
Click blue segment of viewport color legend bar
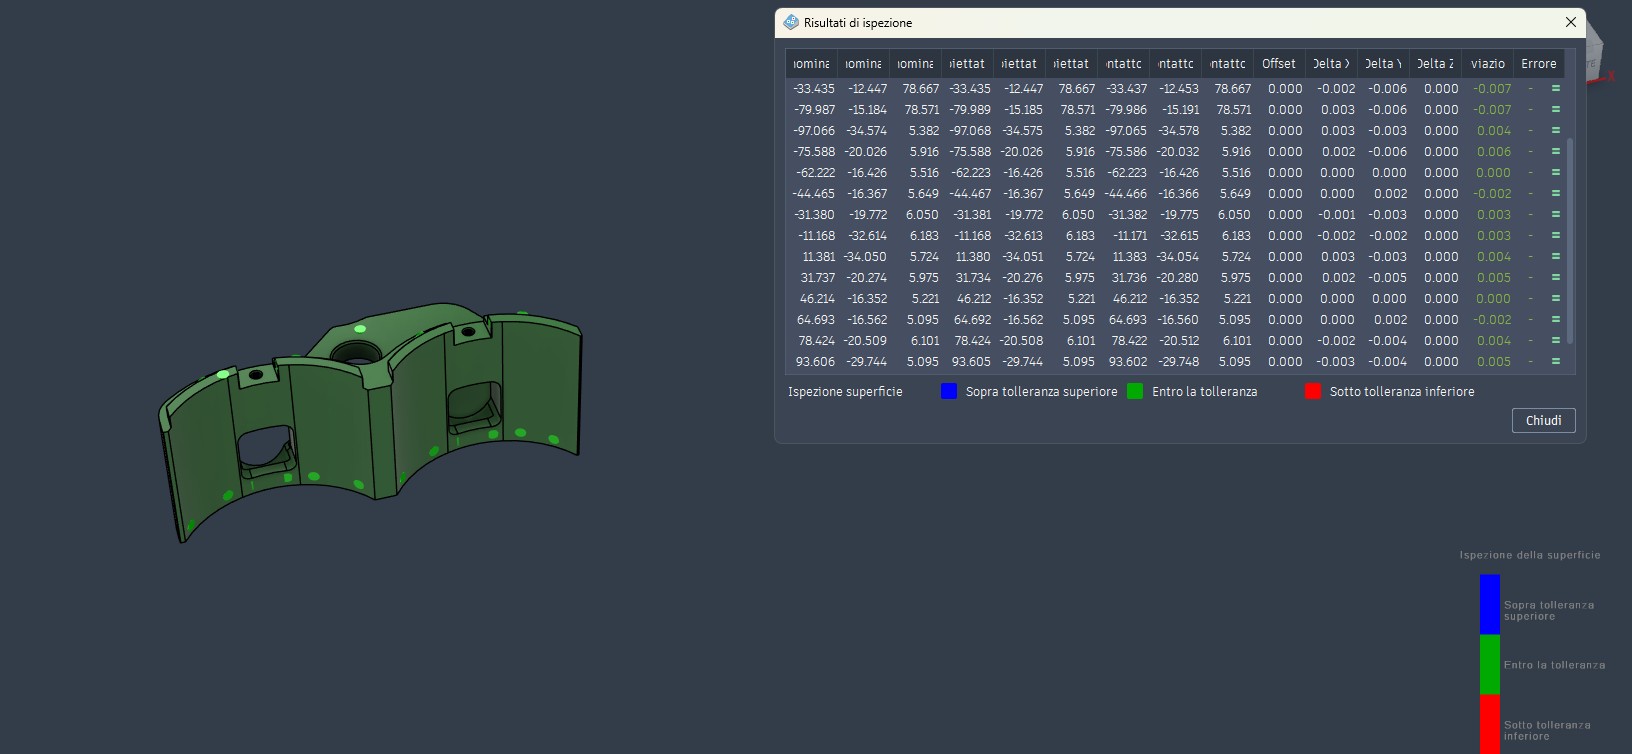click(1490, 604)
